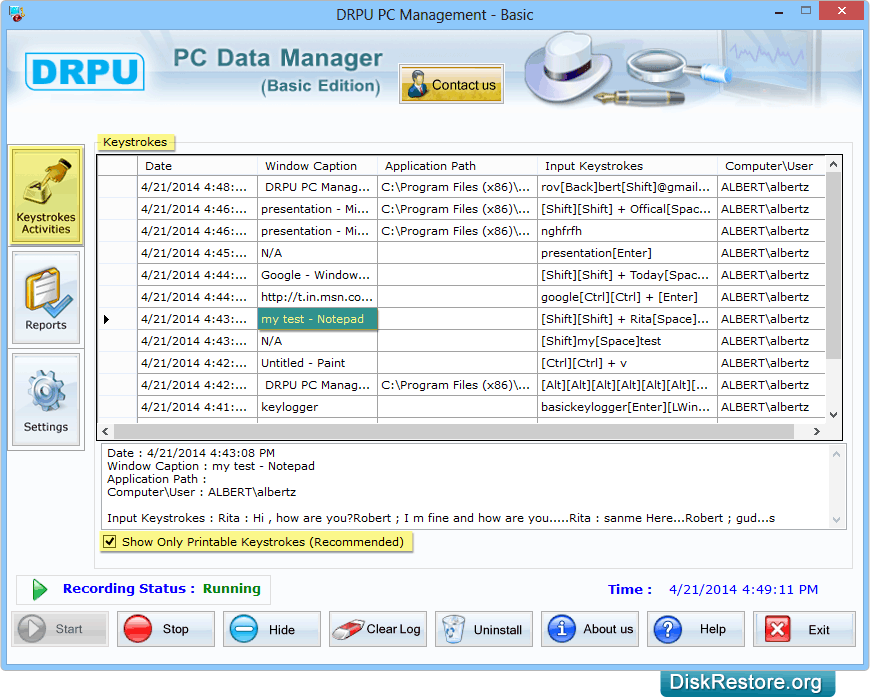Sort by Window Caption column header
Viewport: 870px width, 697px height.
(317, 166)
